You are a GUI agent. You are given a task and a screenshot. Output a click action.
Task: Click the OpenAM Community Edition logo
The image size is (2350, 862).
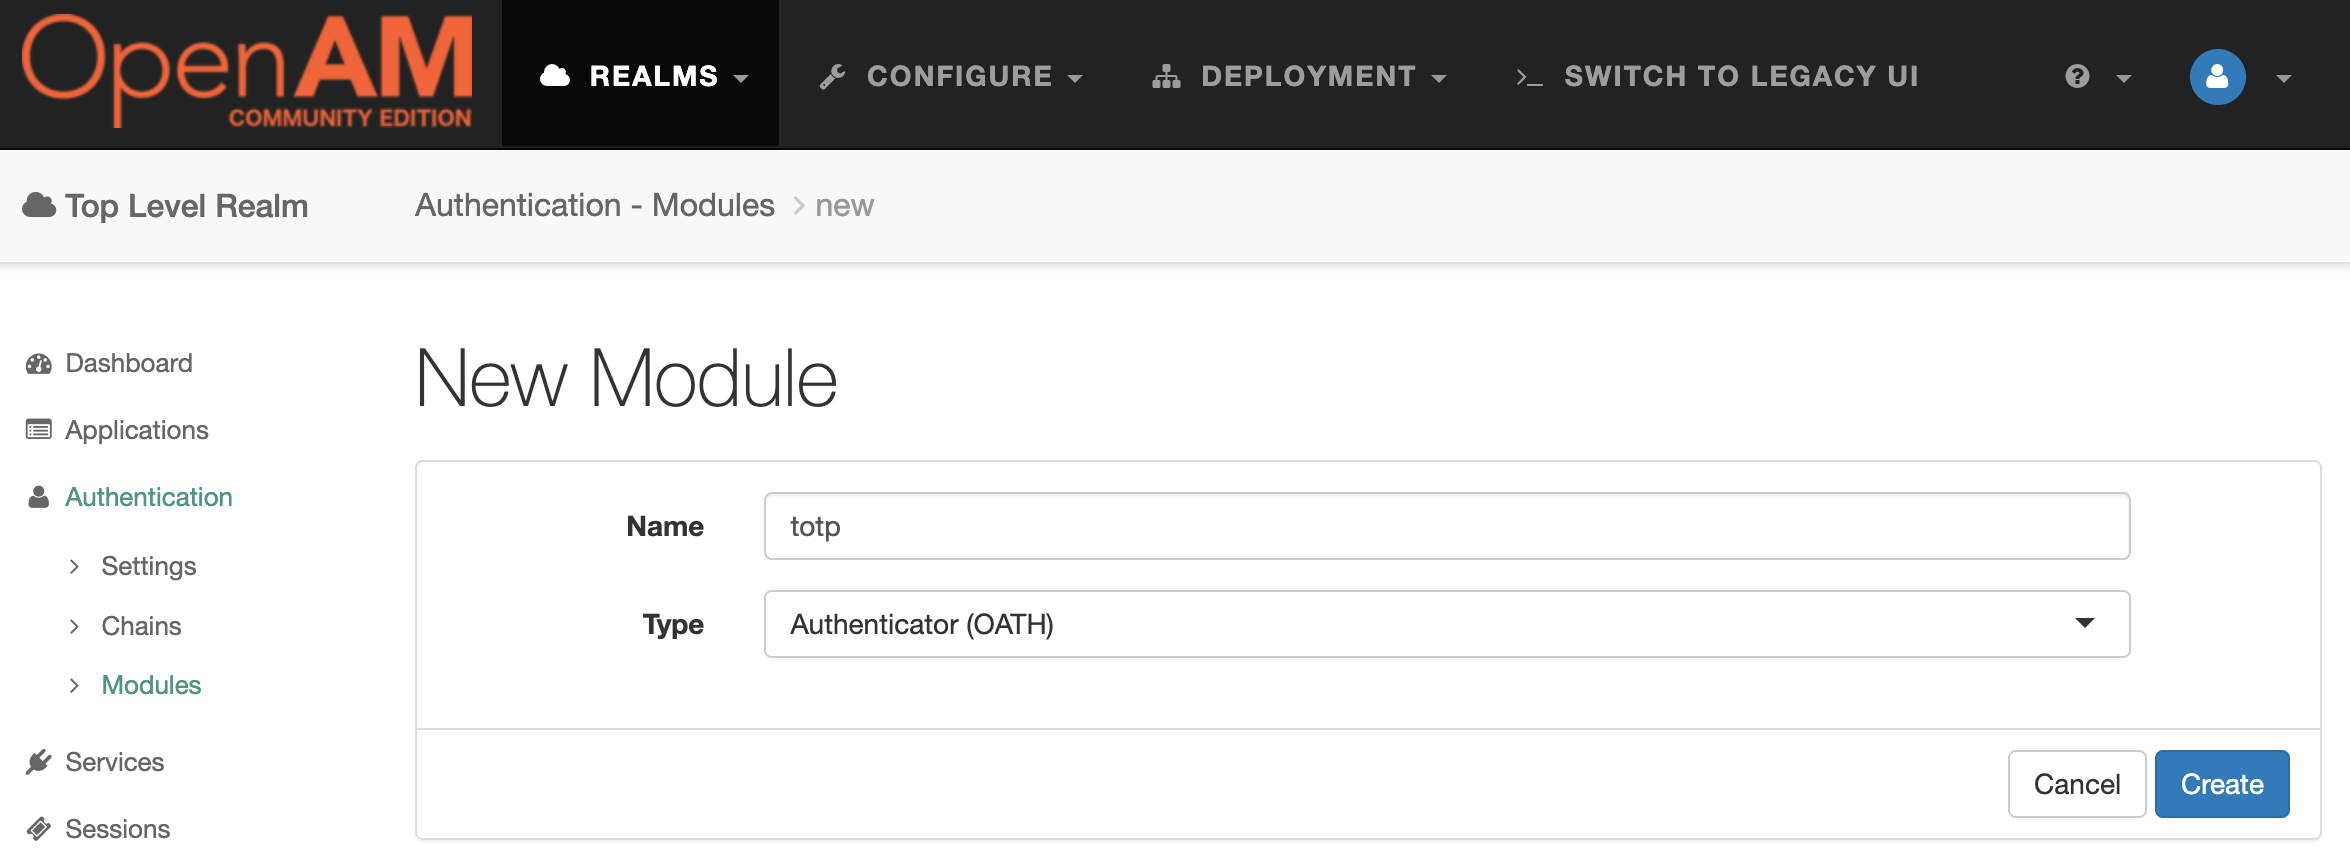pyautogui.click(x=247, y=71)
